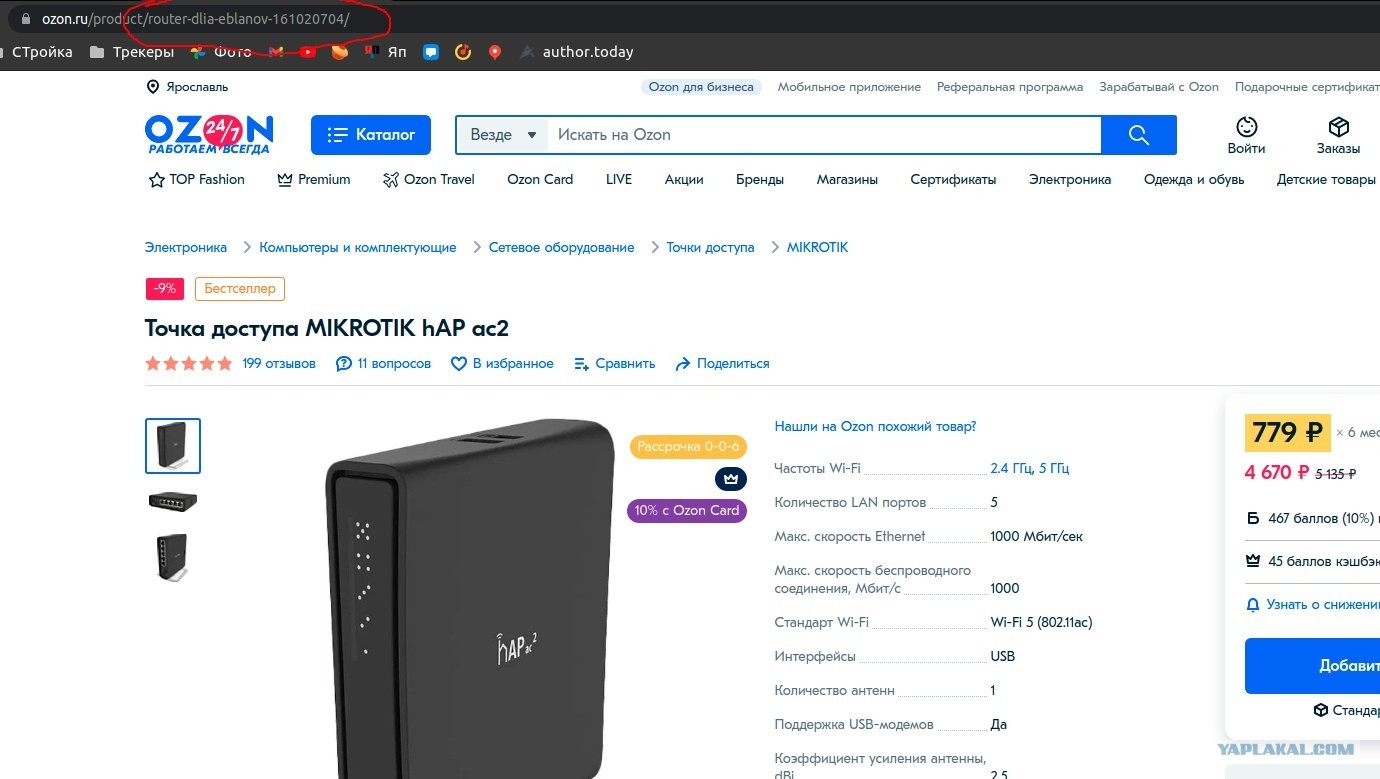Select the first router thumbnail
The image size is (1380, 779).
click(173, 446)
